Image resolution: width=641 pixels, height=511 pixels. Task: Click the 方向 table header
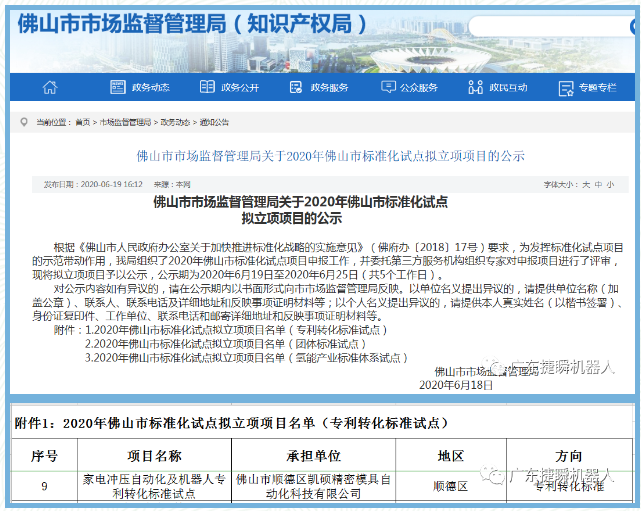[x=569, y=456]
